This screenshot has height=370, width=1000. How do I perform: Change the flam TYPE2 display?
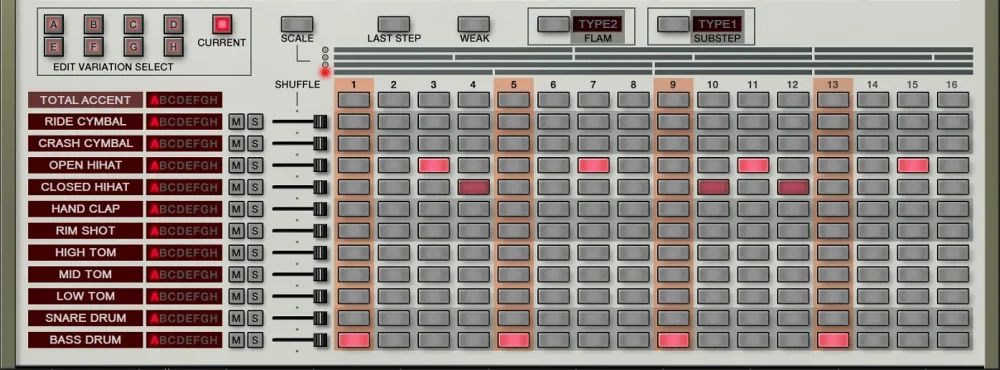coord(598,24)
